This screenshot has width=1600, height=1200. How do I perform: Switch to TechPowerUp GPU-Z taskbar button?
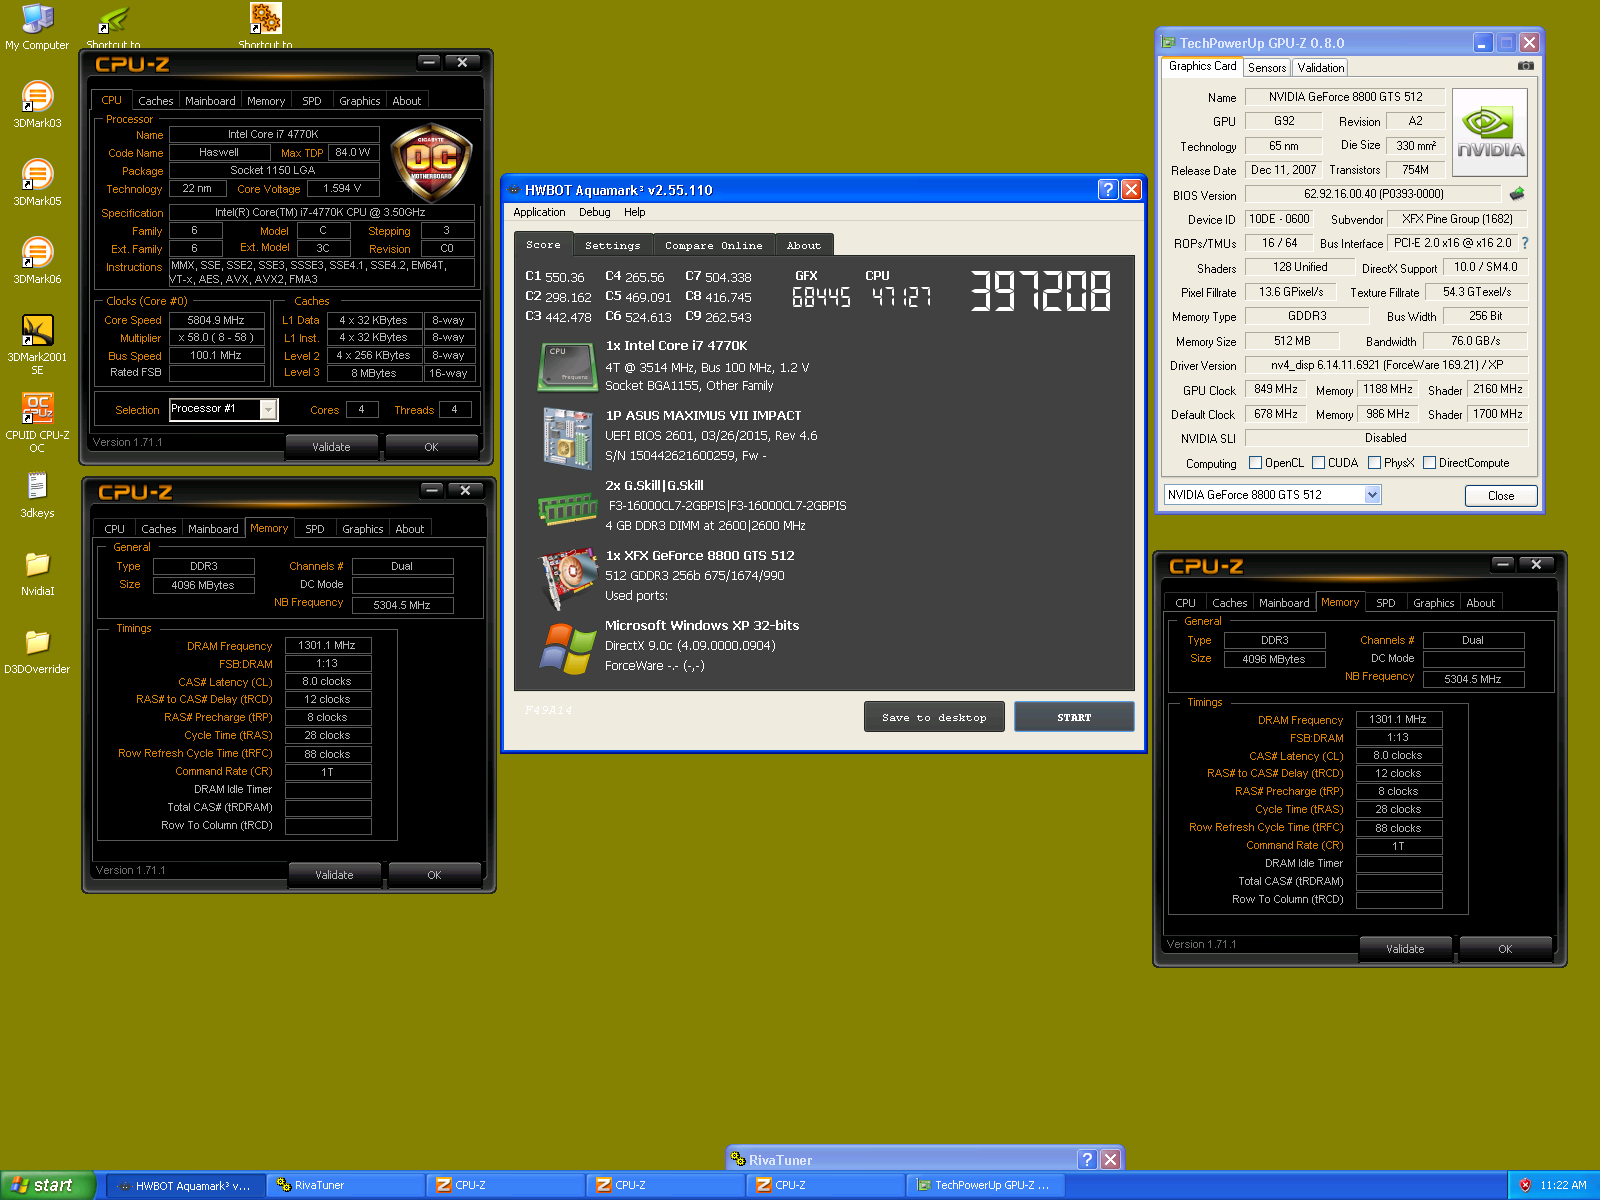(x=985, y=1185)
